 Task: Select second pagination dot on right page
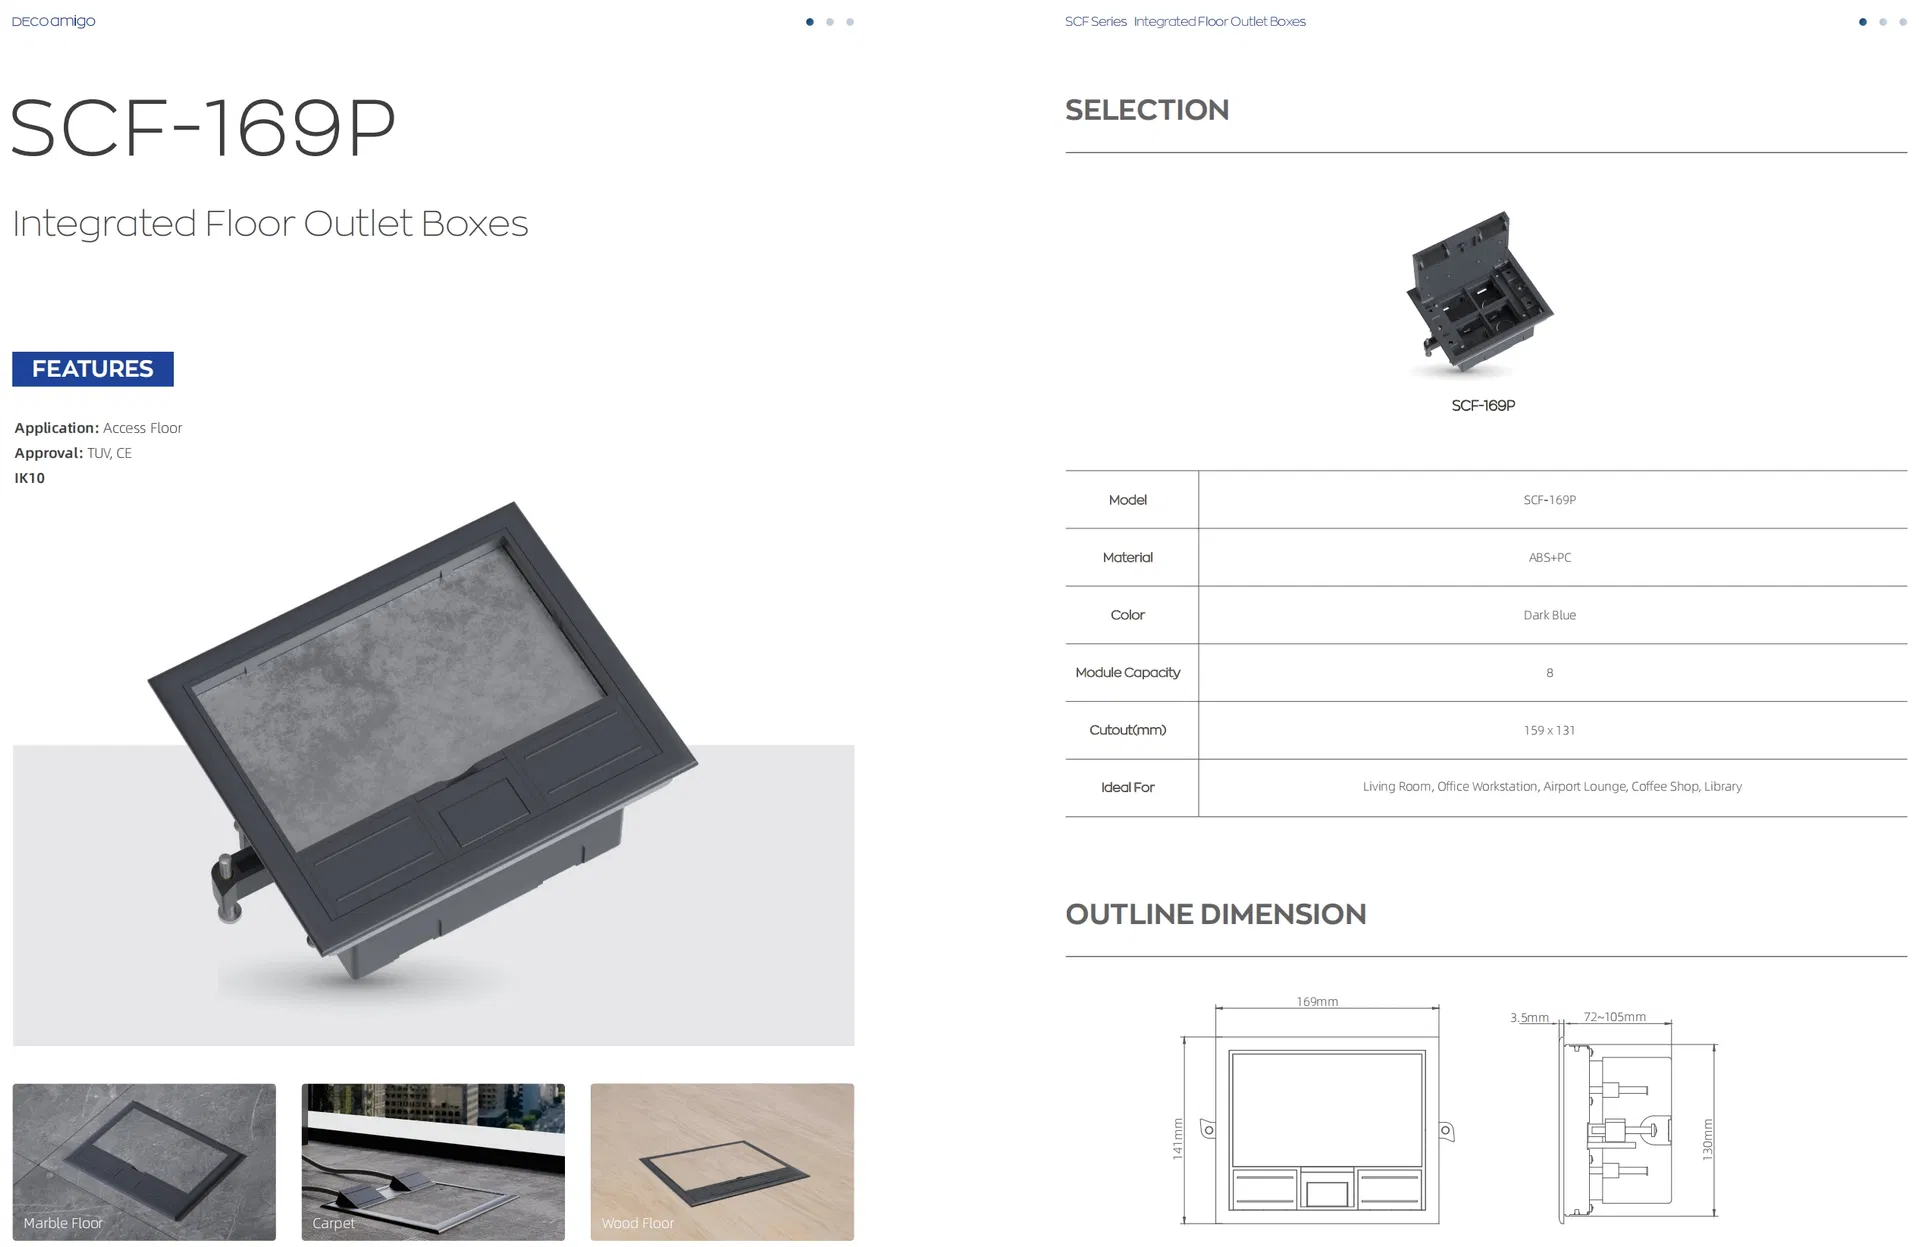[1882, 22]
